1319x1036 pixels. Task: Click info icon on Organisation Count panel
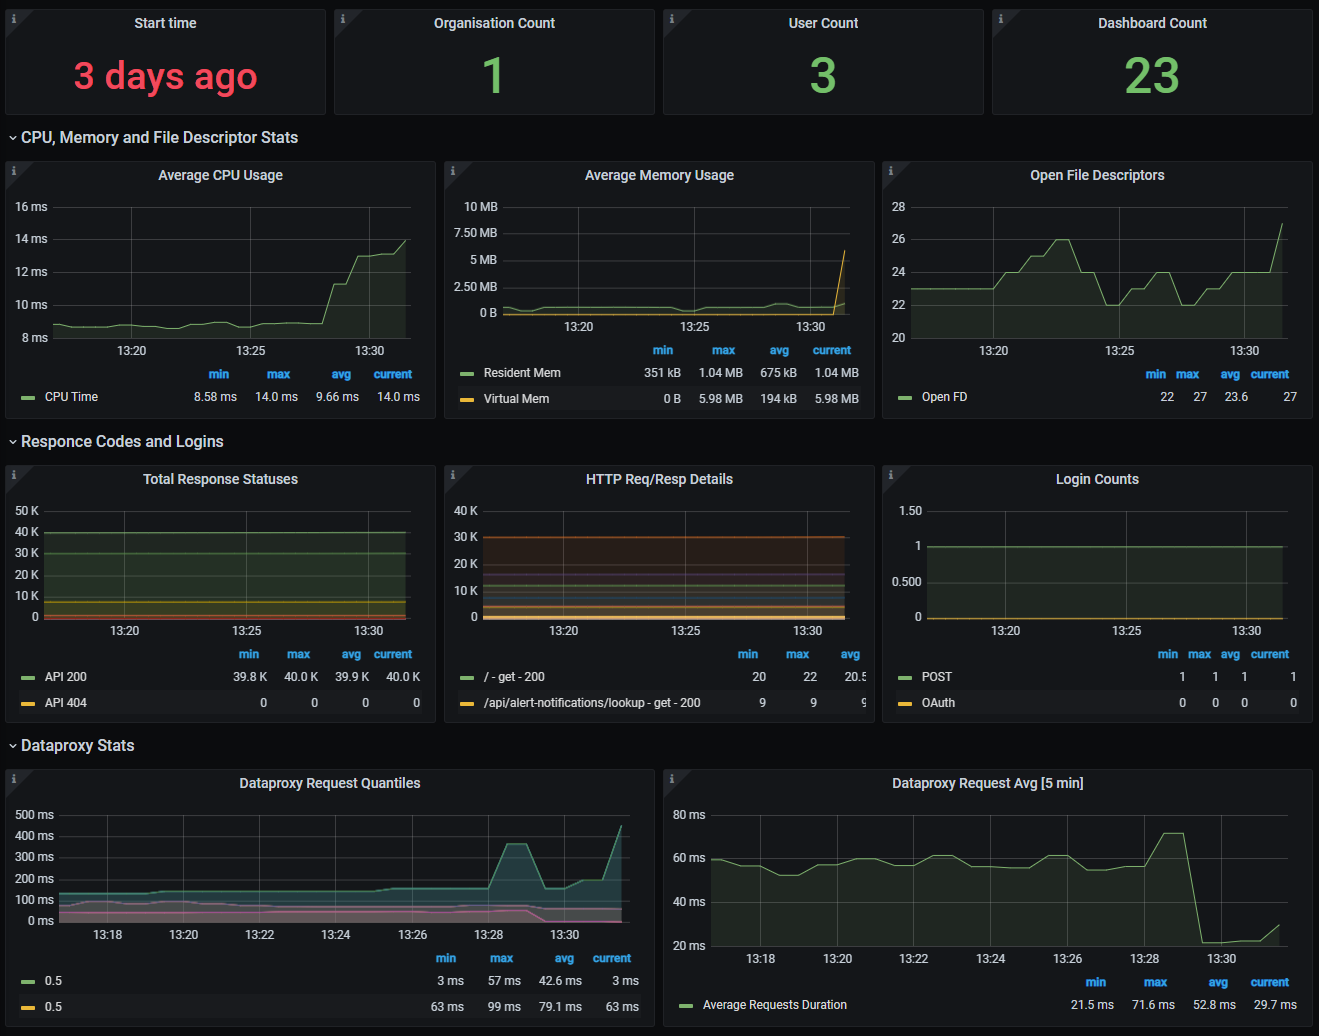342,18
